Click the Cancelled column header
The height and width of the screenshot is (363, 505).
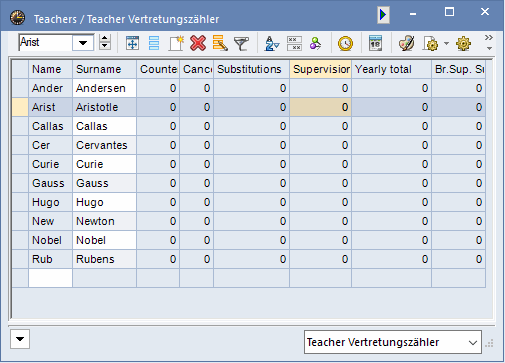coord(196,69)
